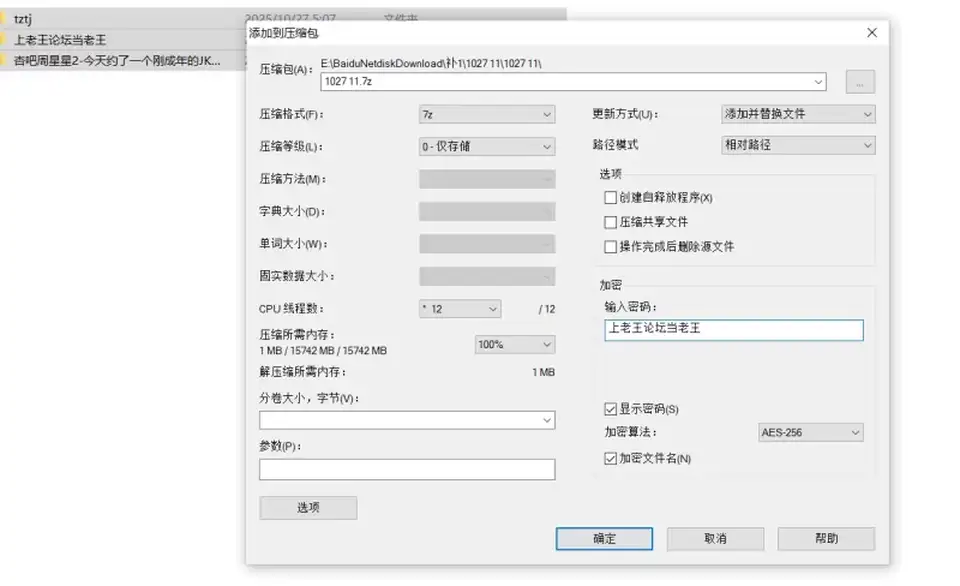Click the "/ 12" total threads text
The image size is (960, 586).
point(547,309)
